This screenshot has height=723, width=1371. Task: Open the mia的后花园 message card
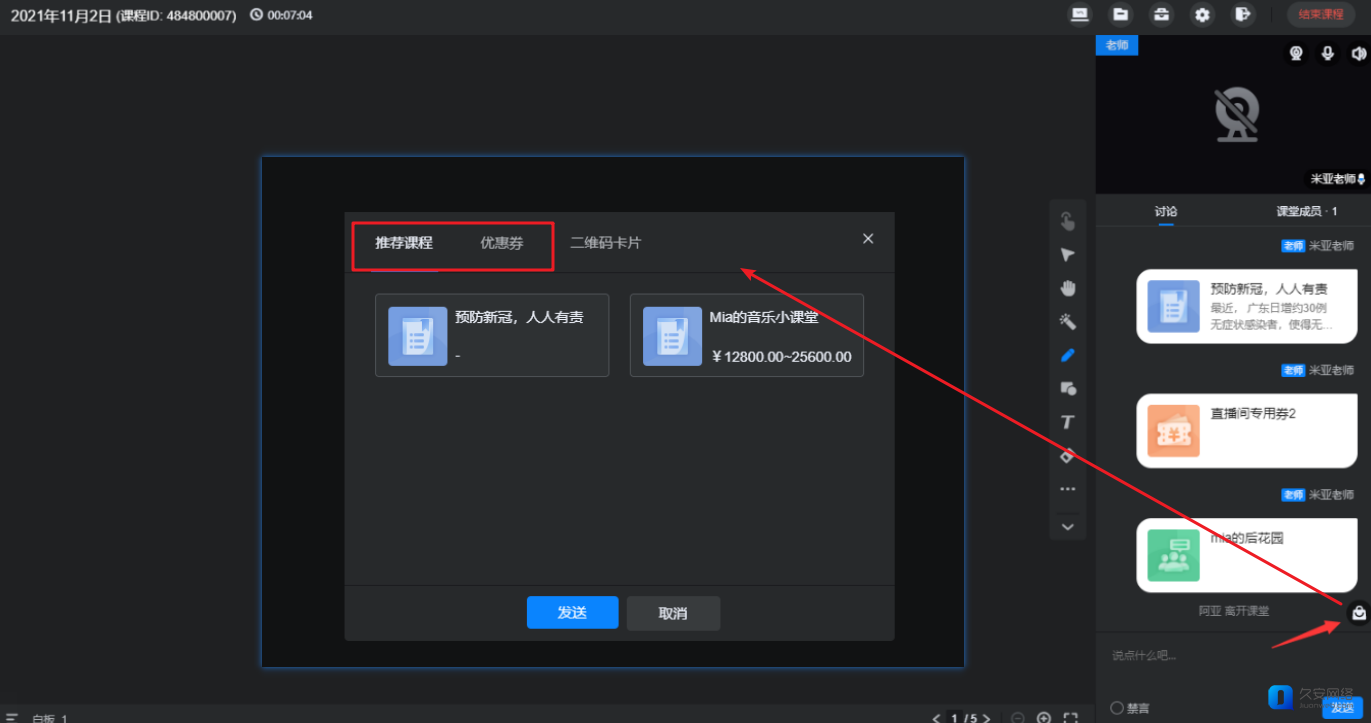1247,555
